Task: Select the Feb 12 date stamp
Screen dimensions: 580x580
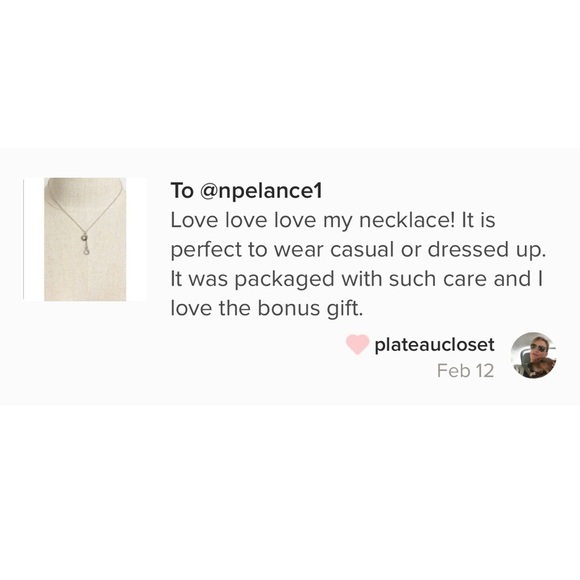Action: pyautogui.click(x=465, y=371)
